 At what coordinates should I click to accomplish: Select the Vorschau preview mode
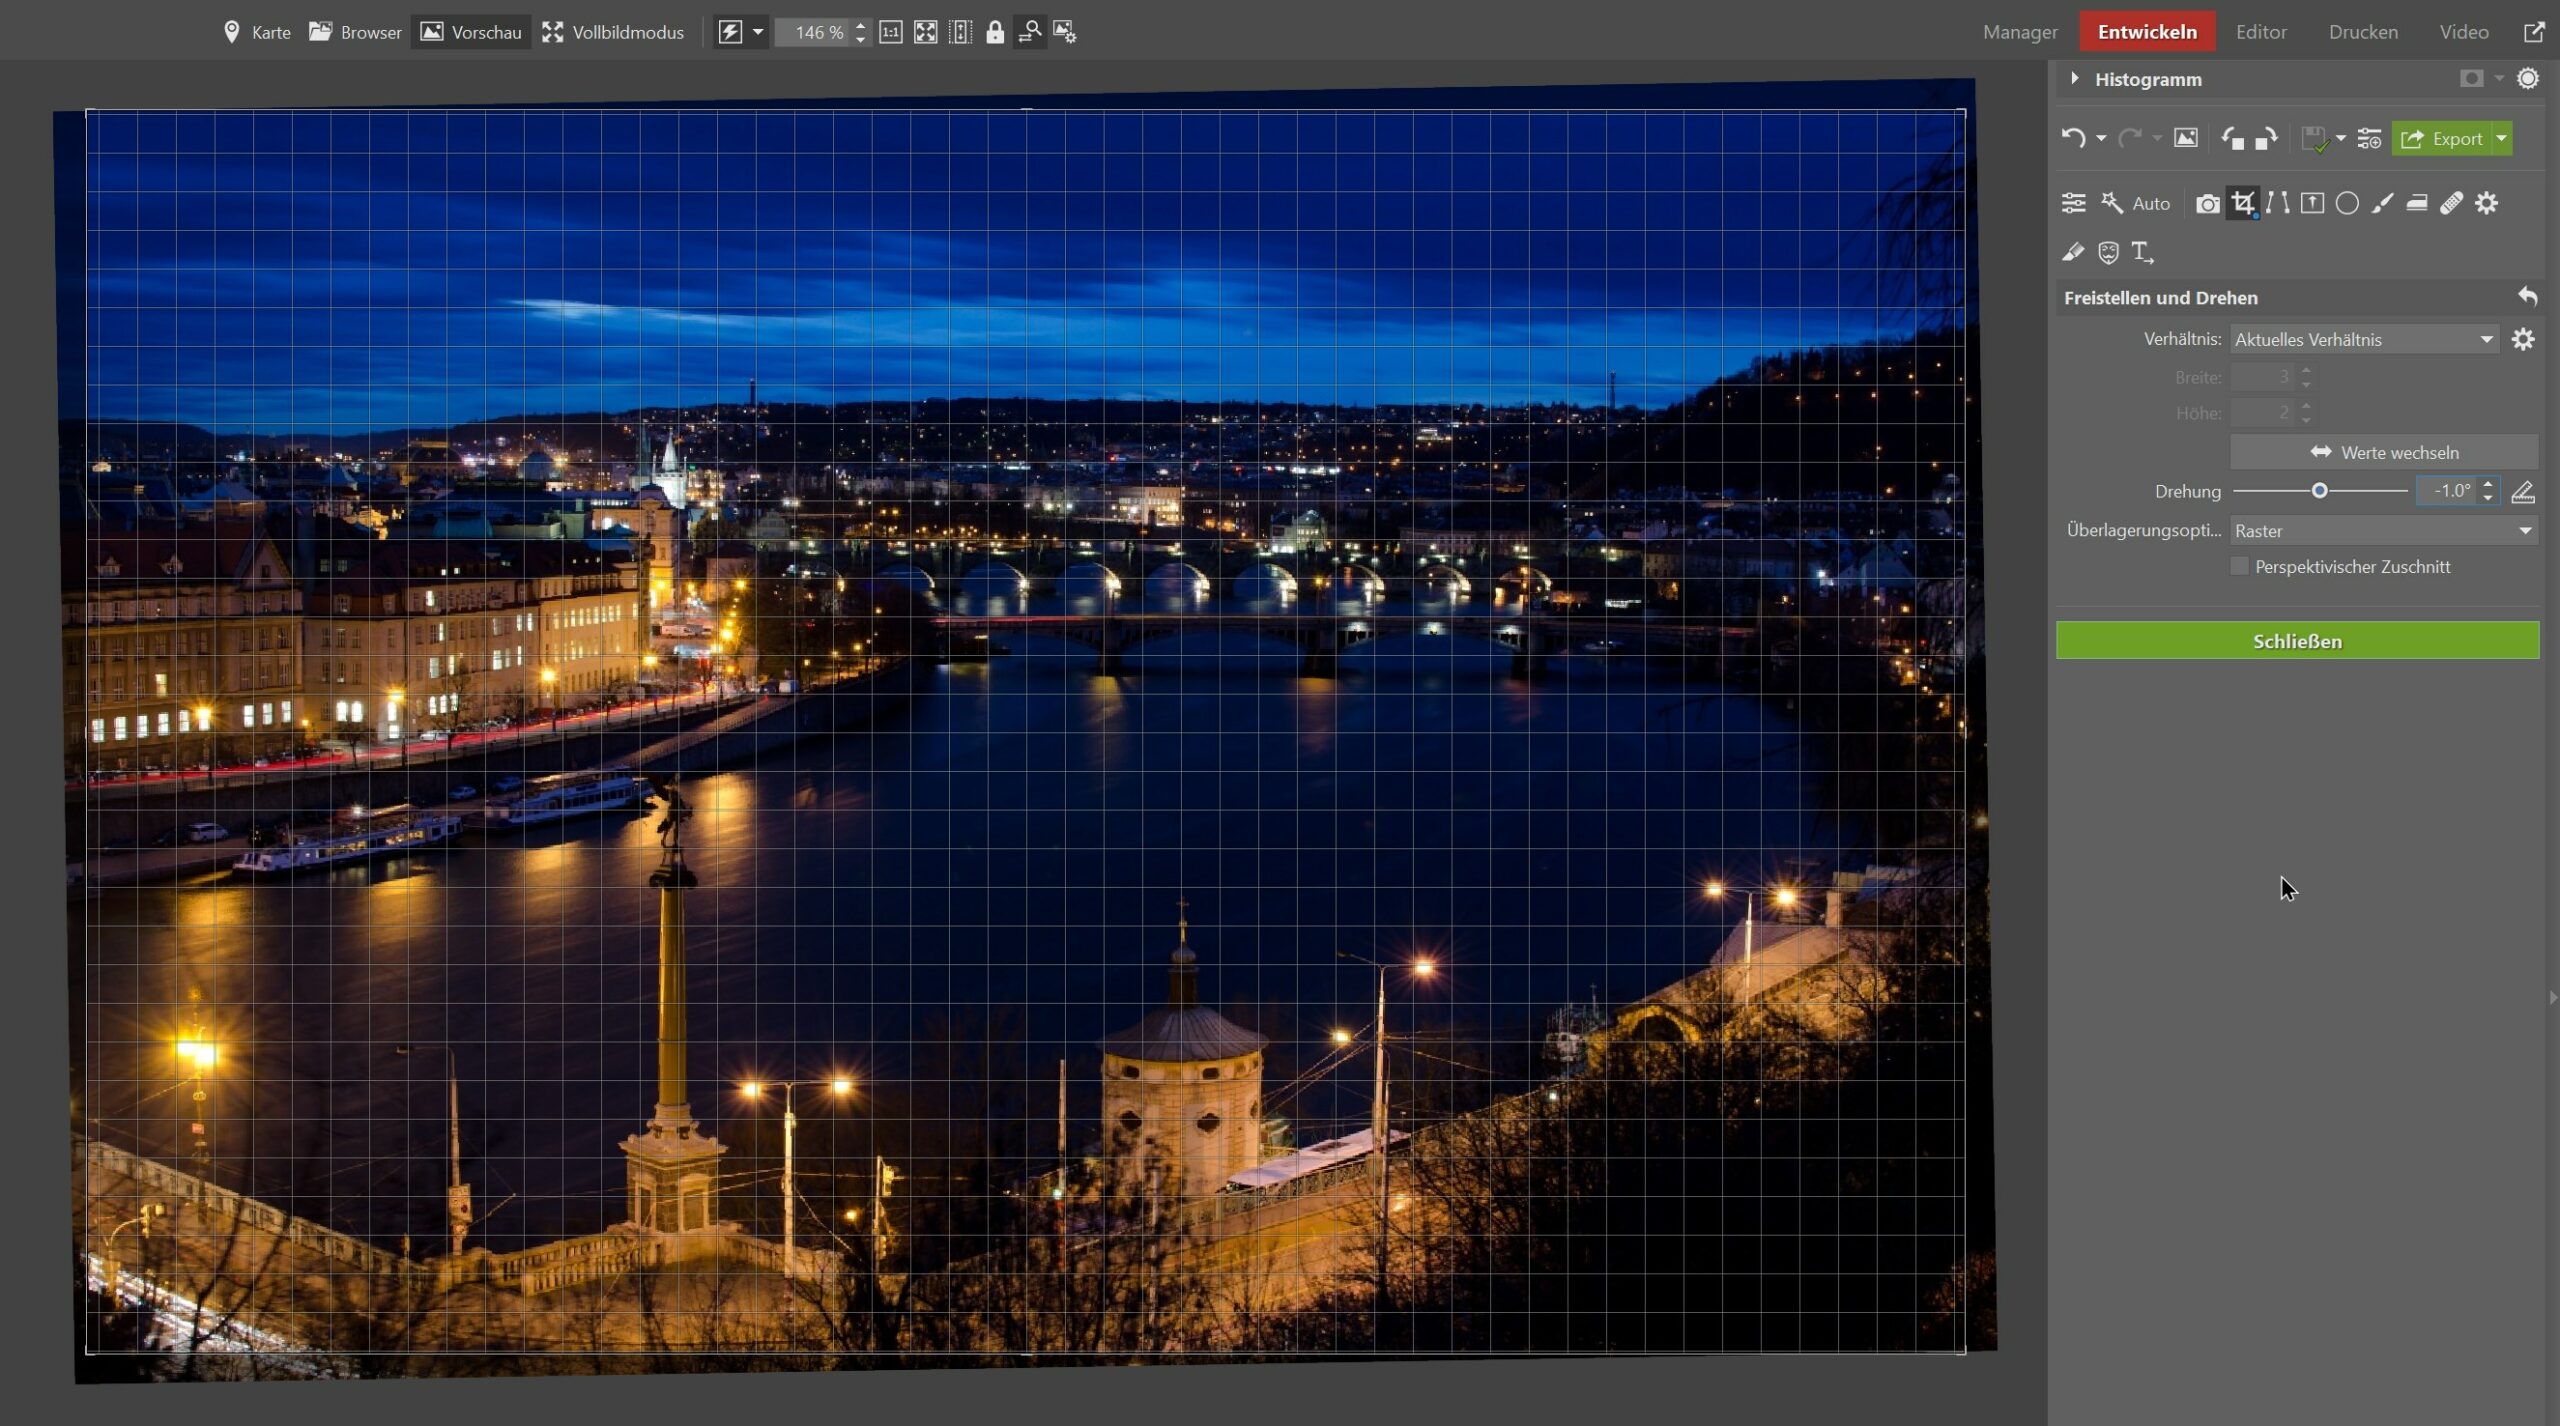pyautogui.click(x=471, y=32)
